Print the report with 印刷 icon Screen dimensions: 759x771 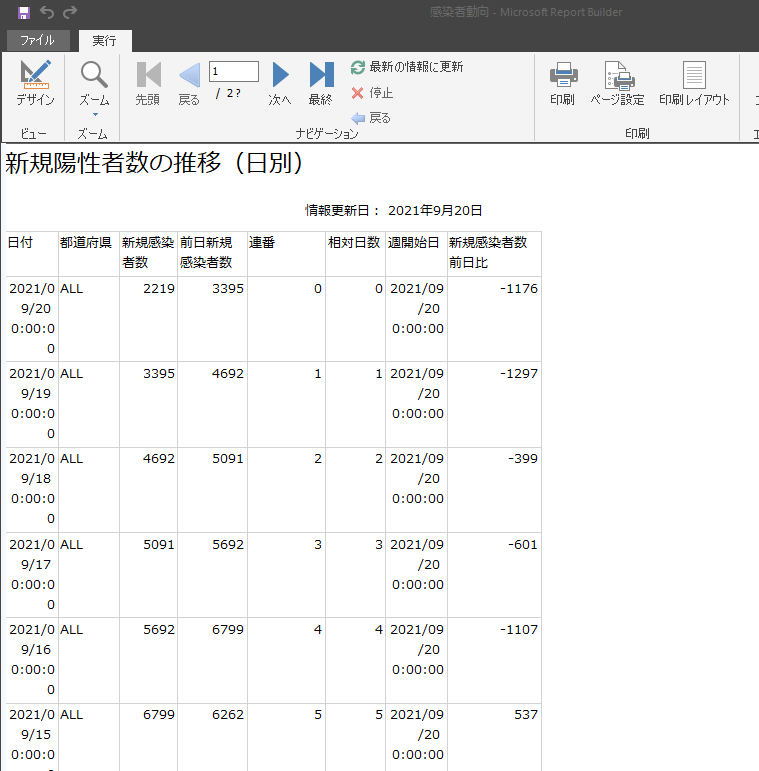pyautogui.click(x=563, y=79)
